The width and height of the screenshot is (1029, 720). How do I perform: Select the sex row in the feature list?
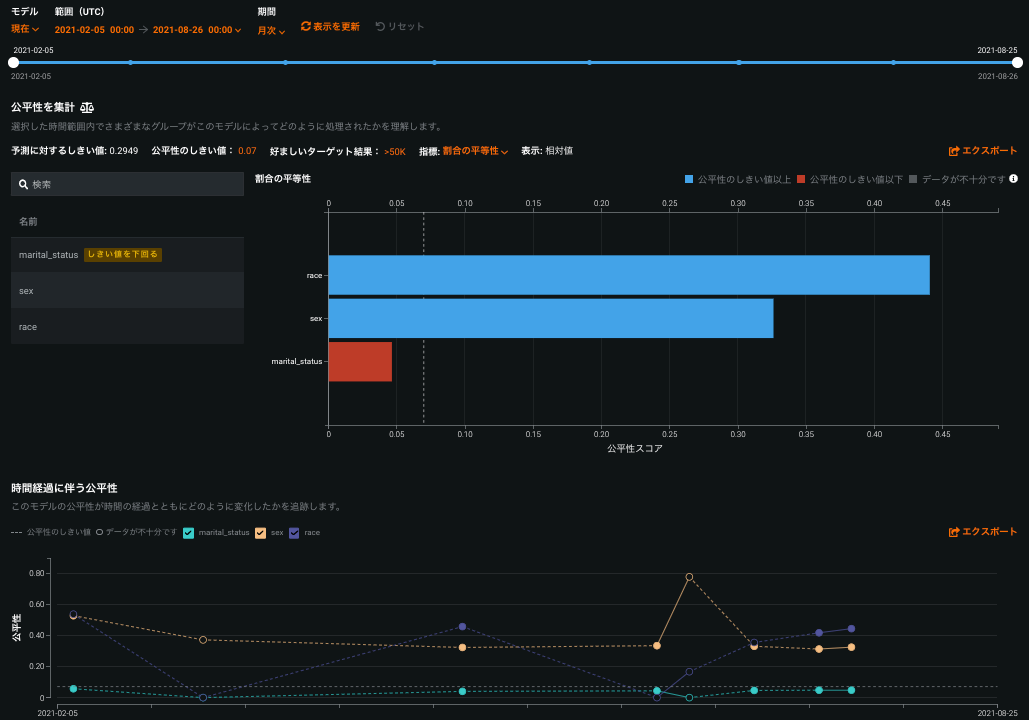click(127, 291)
